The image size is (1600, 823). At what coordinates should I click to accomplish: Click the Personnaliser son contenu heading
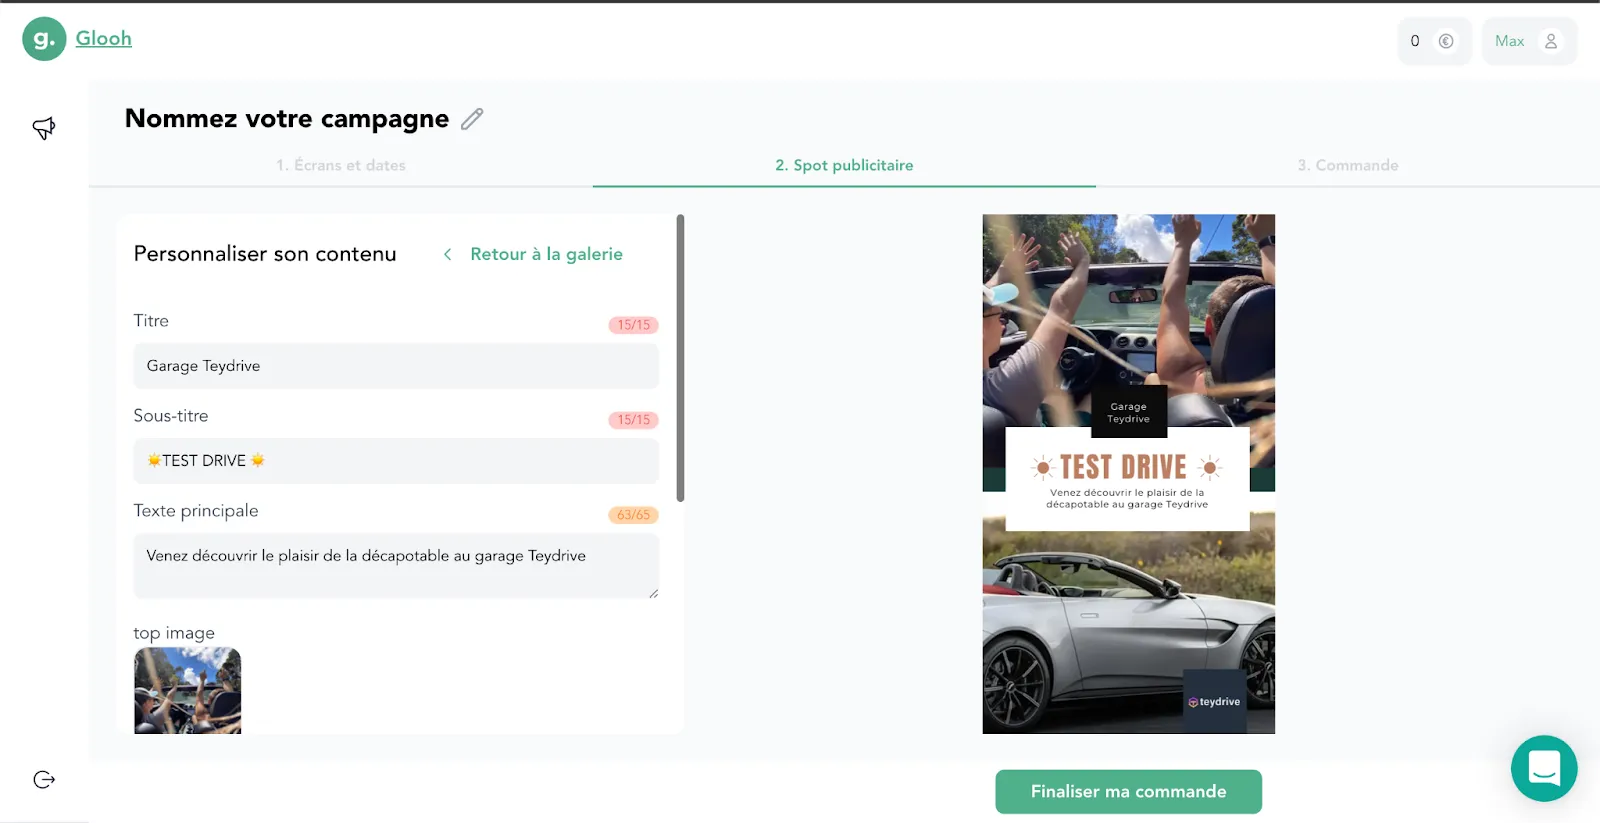(265, 254)
